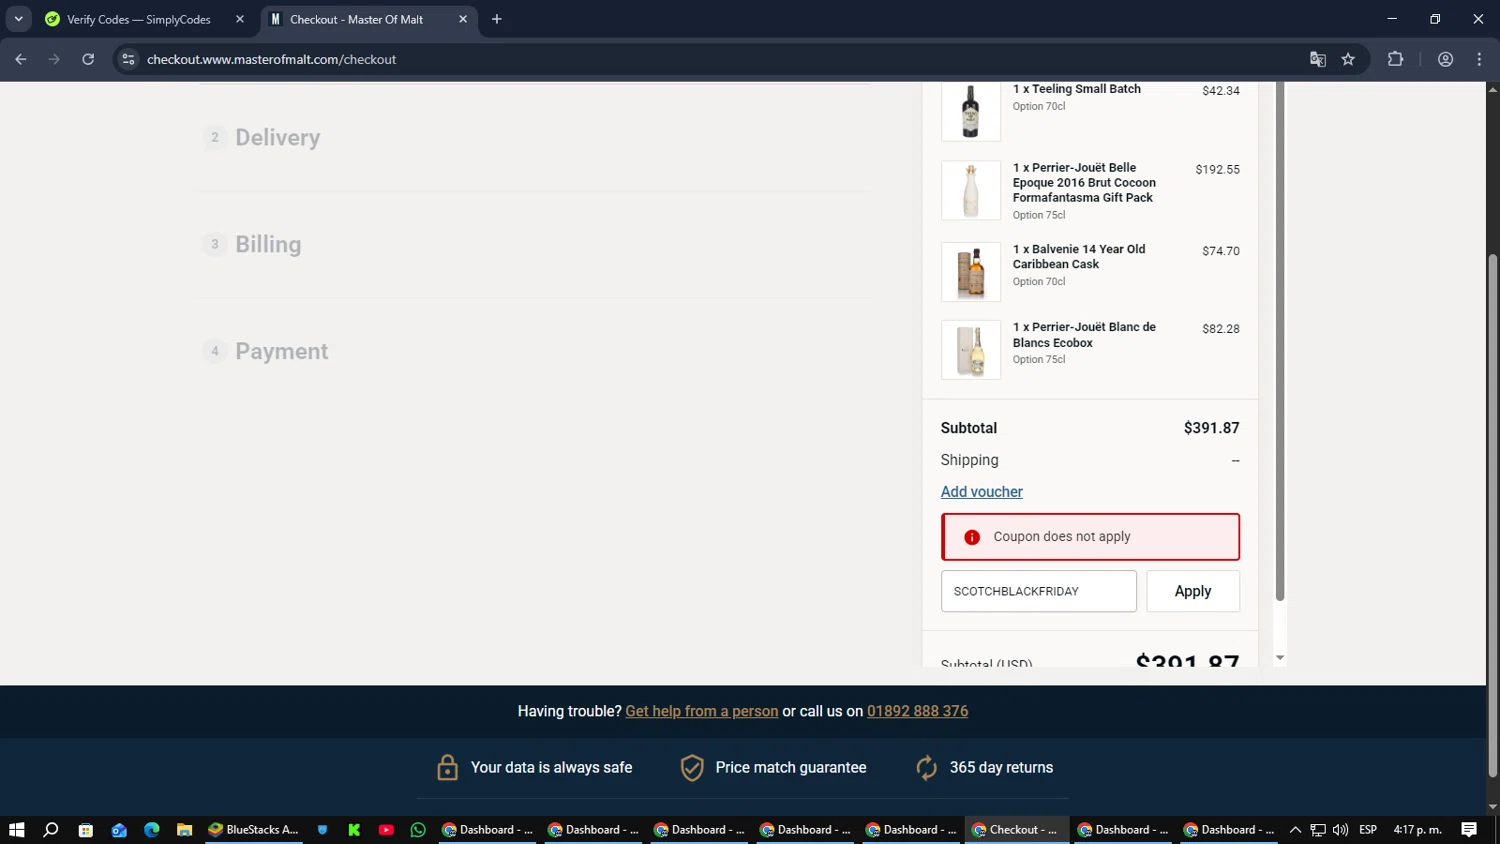
Task: Open the Payment checkout step
Action: coord(281,352)
